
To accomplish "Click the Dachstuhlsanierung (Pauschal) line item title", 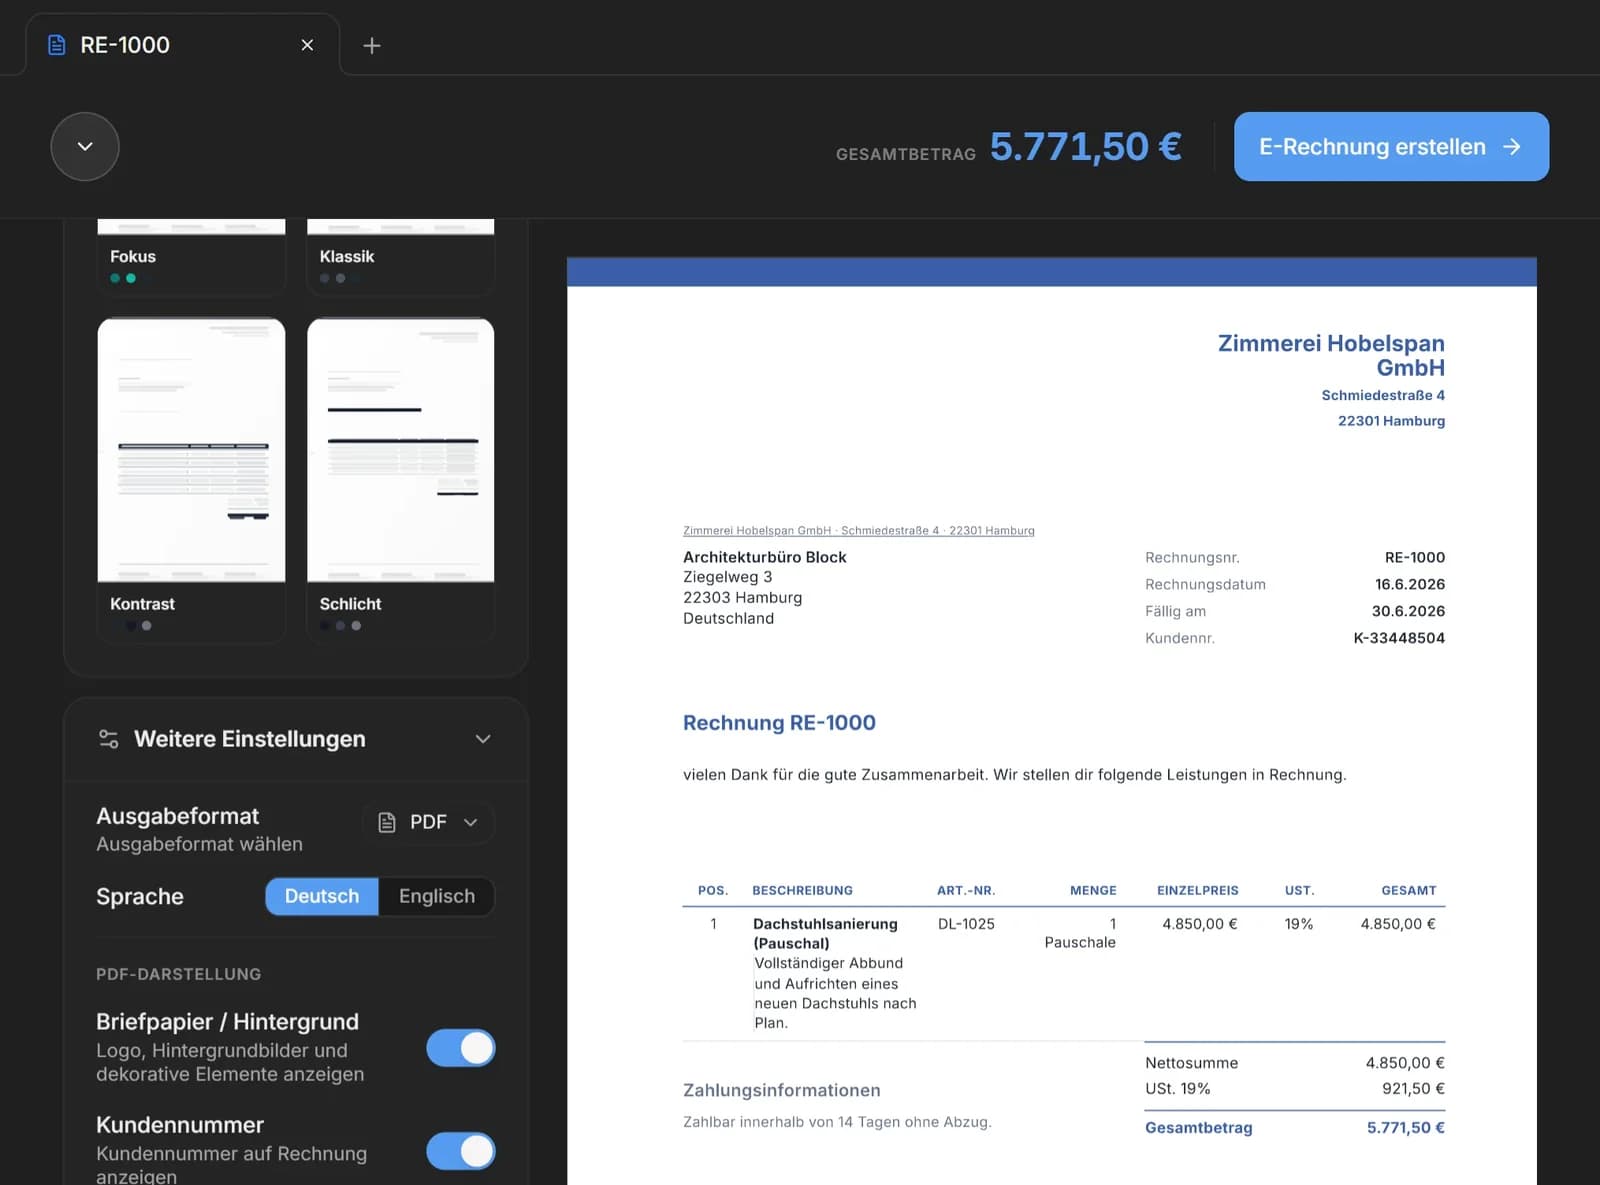I will [x=825, y=933].
